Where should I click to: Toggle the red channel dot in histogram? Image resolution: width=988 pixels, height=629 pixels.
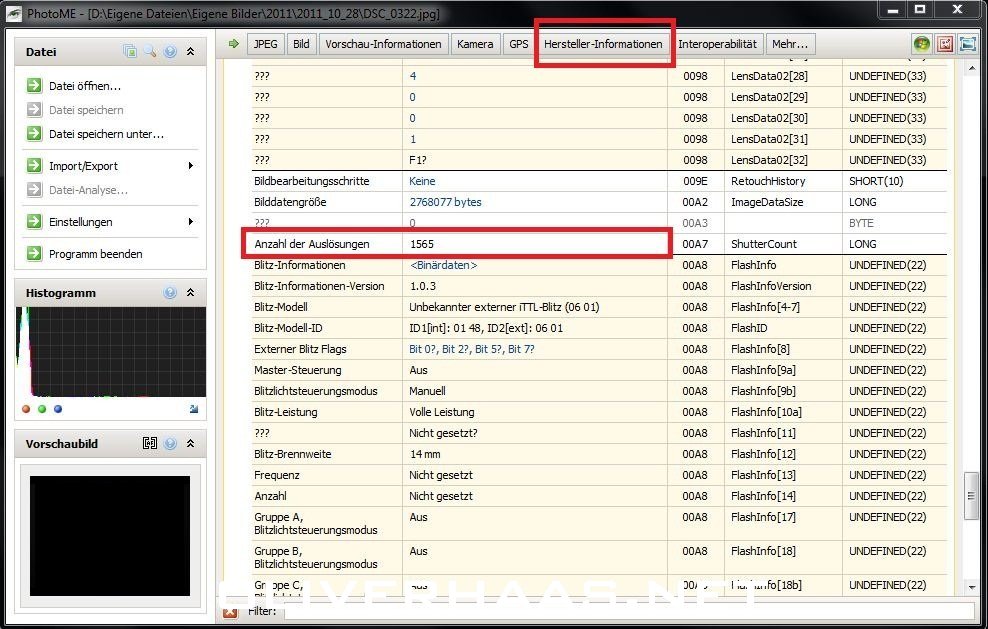[x=26, y=409]
